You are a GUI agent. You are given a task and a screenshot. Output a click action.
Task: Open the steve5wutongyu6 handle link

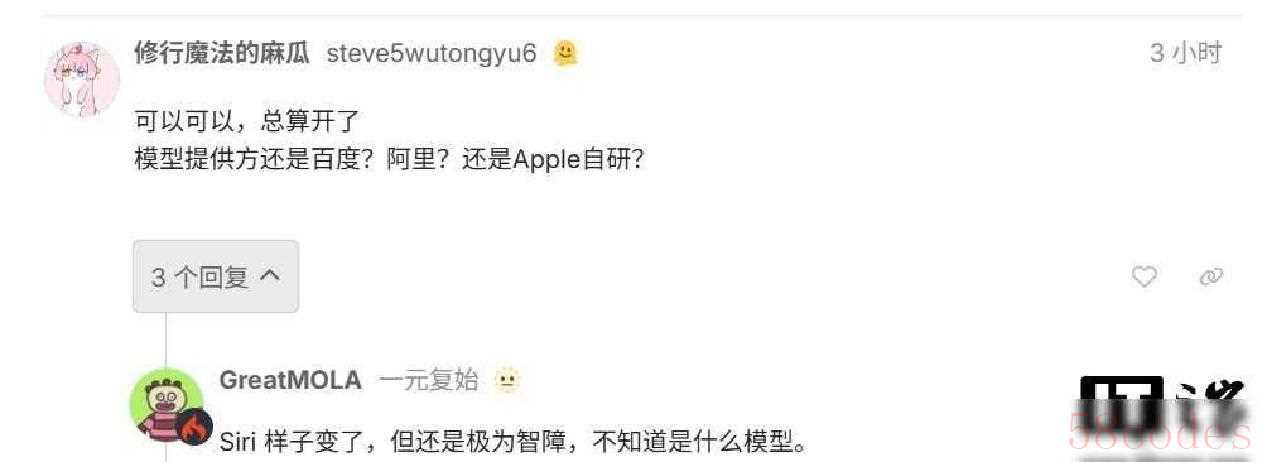432,54
